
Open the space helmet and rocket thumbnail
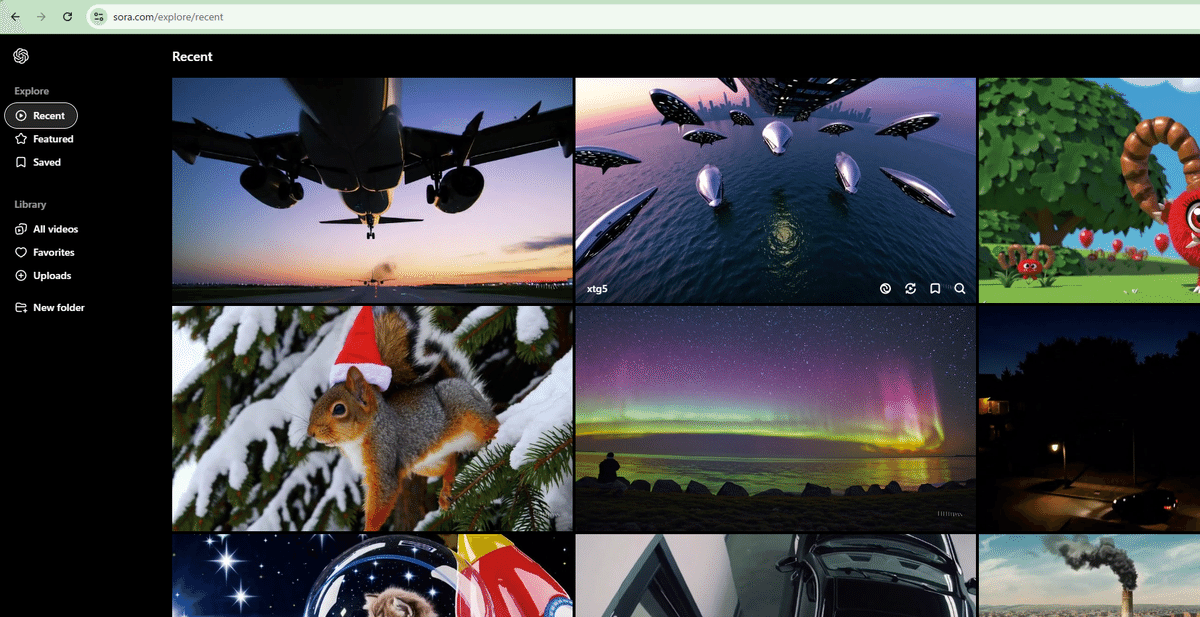[372, 575]
